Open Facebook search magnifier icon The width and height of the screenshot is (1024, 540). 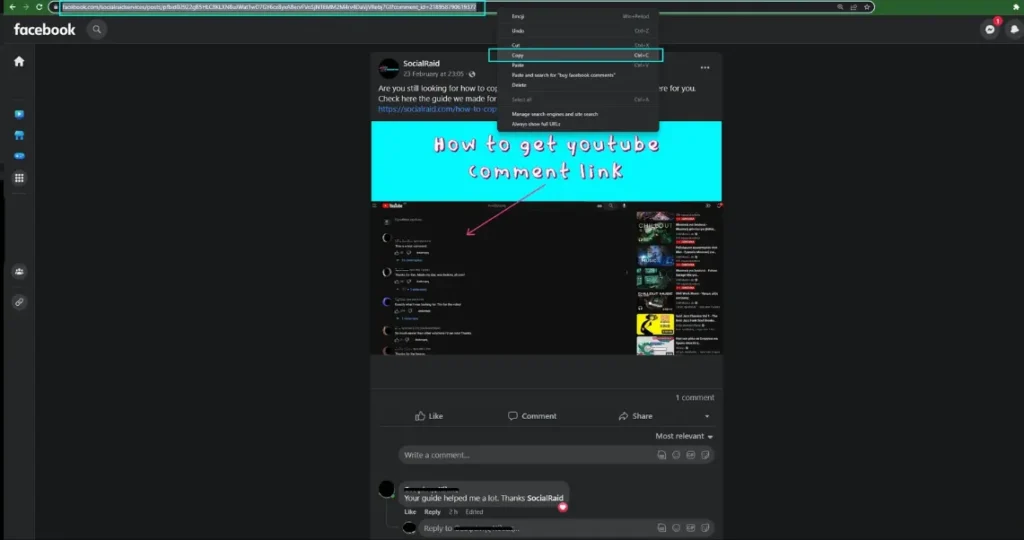(97, 29)
